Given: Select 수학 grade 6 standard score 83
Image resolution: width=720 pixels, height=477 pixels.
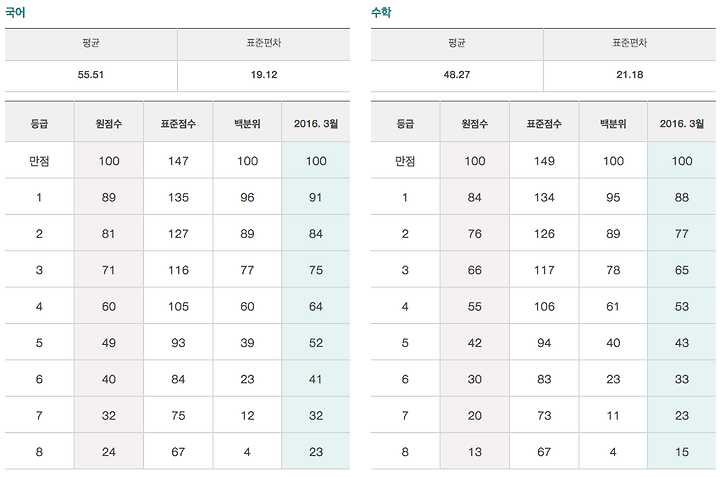Looking at the screenshot, I should (544, 379).
